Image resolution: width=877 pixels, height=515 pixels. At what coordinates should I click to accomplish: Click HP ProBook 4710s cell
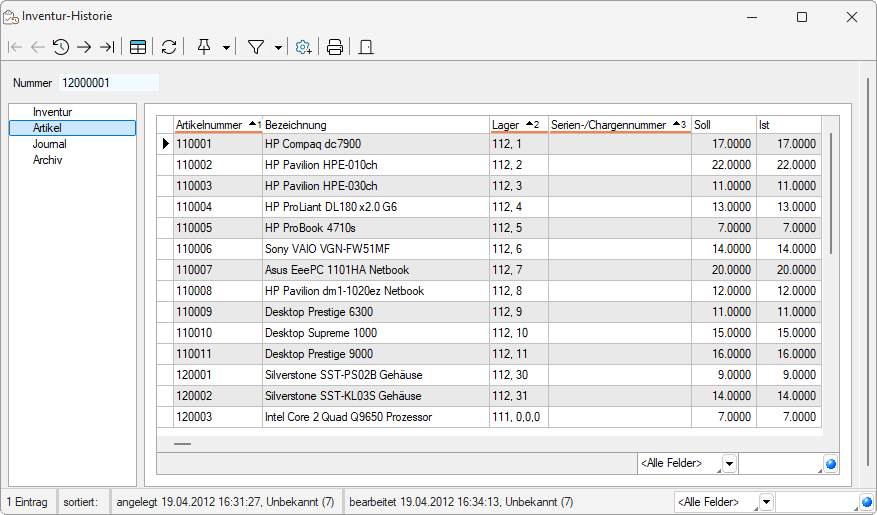(x=375, y=228)
